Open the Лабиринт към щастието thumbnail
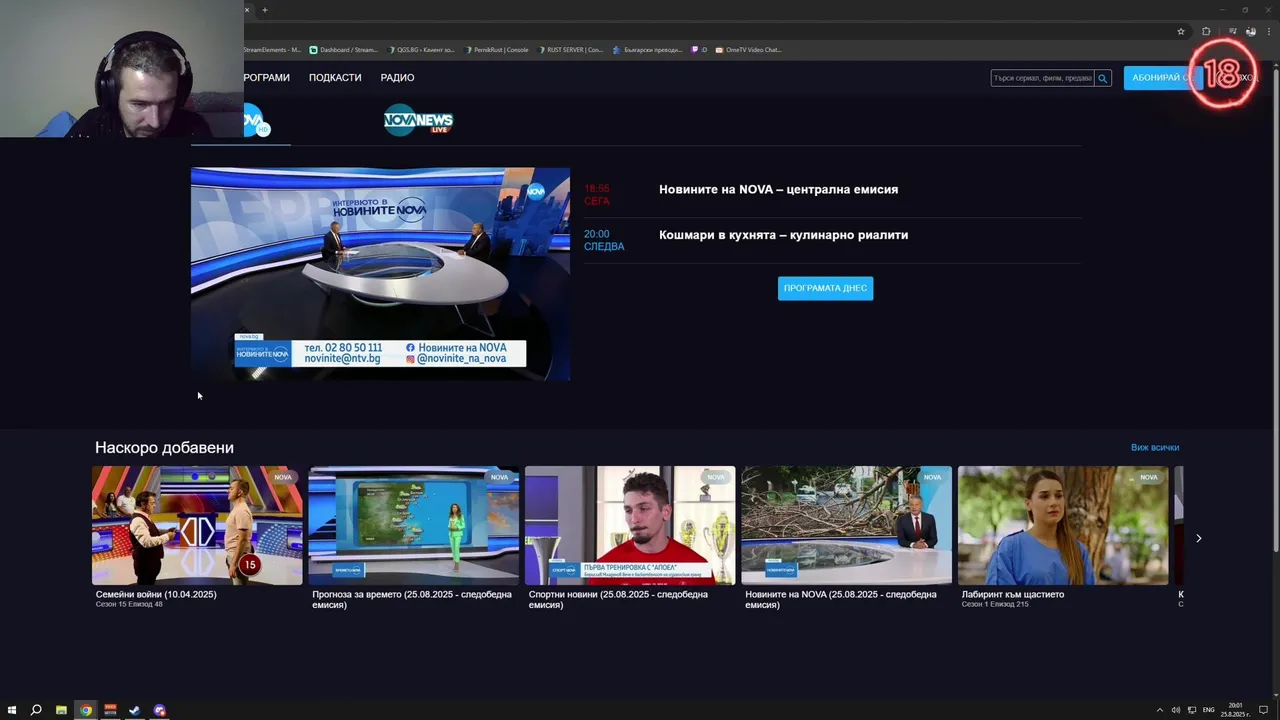The width and height of the screenshot is (1280, 720). pos(1063,525)
